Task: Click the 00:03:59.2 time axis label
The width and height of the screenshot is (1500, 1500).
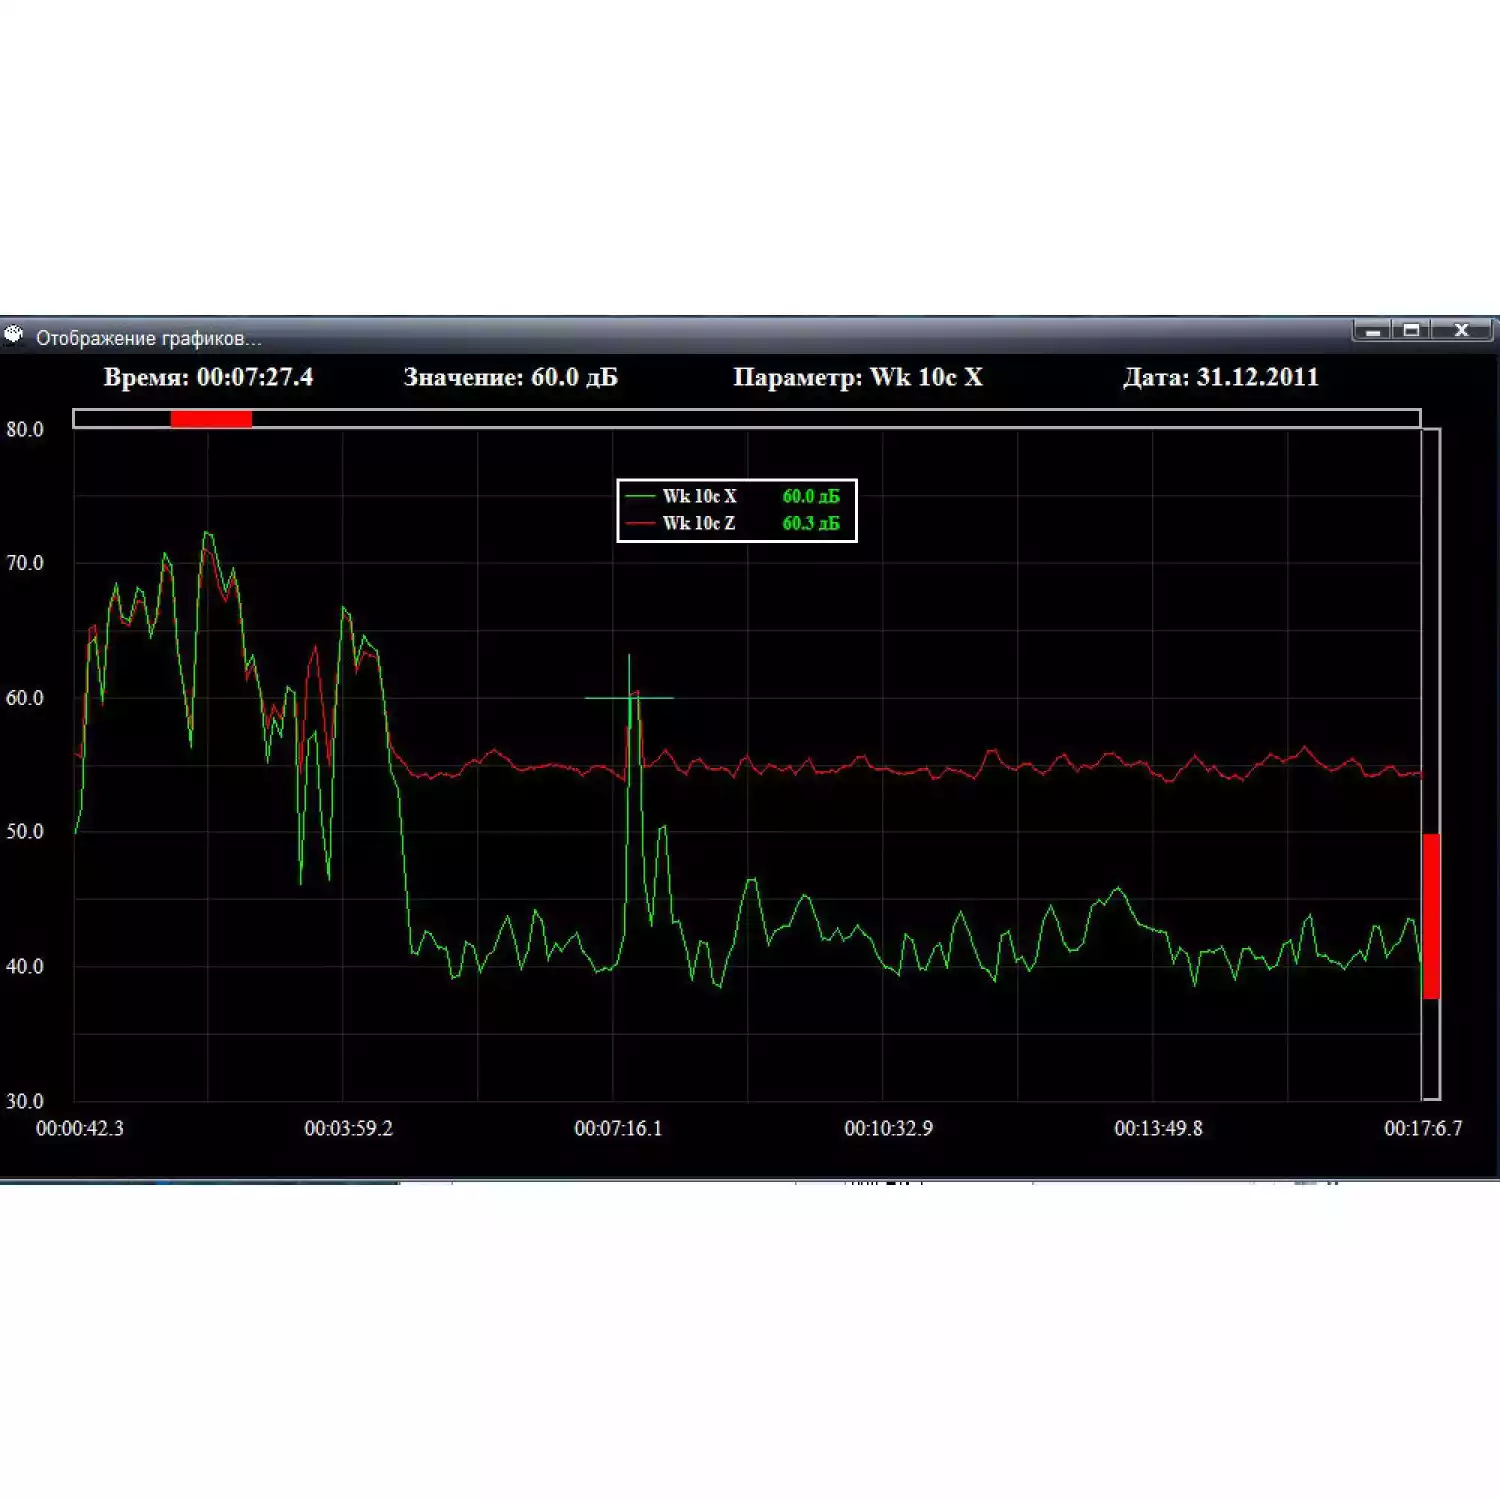Action: (348, 1129)
